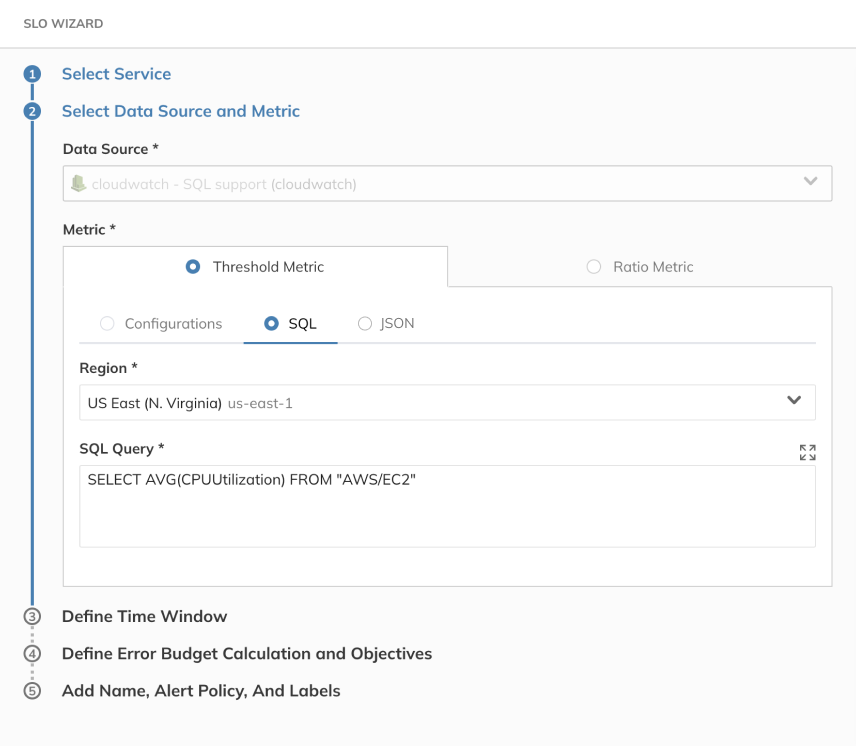The height and width of the screenshot is (746, 856).
Task: Click the CloudWatch service icon
Action: [79, 183]
